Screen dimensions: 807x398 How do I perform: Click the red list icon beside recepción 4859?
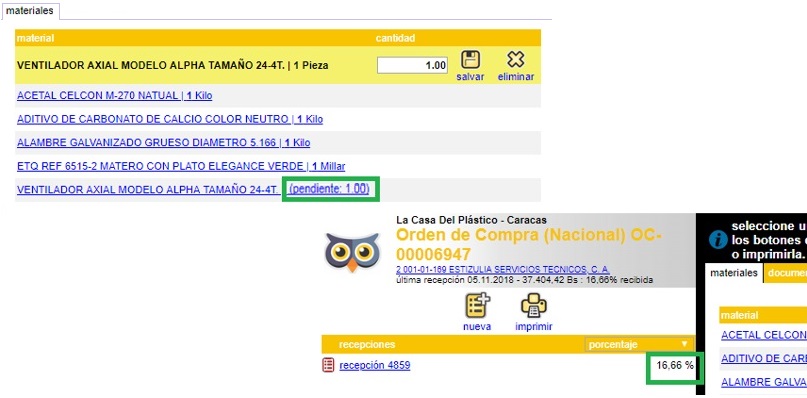click(x=328, y=366)
